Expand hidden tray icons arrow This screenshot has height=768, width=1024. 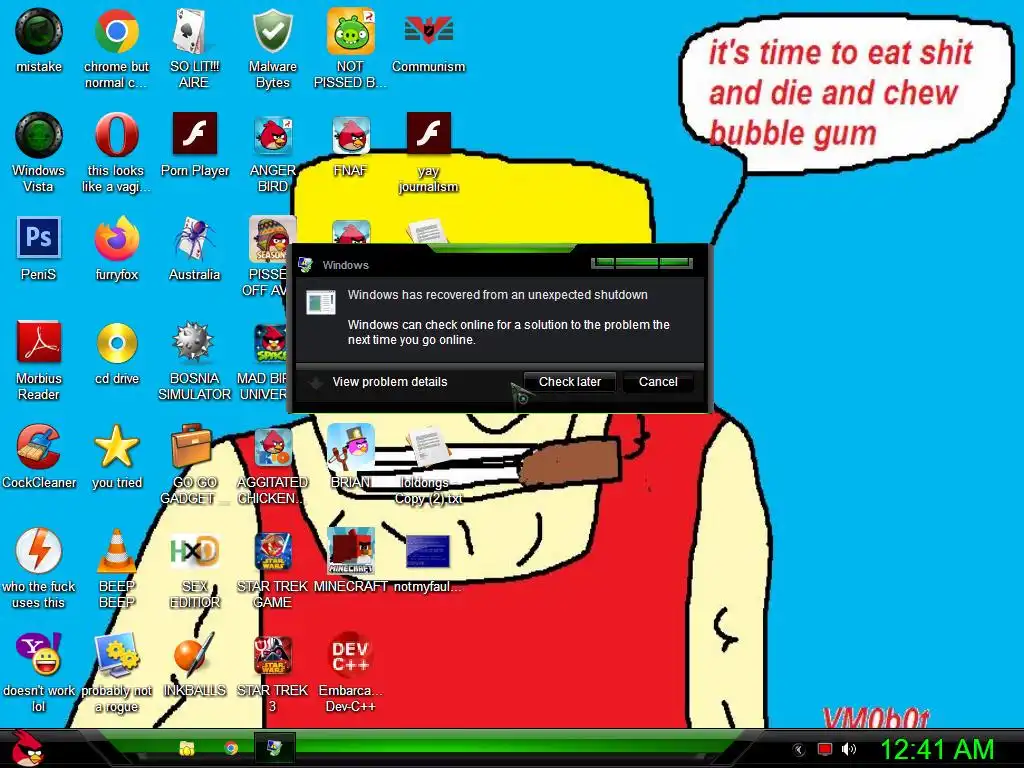798,749
